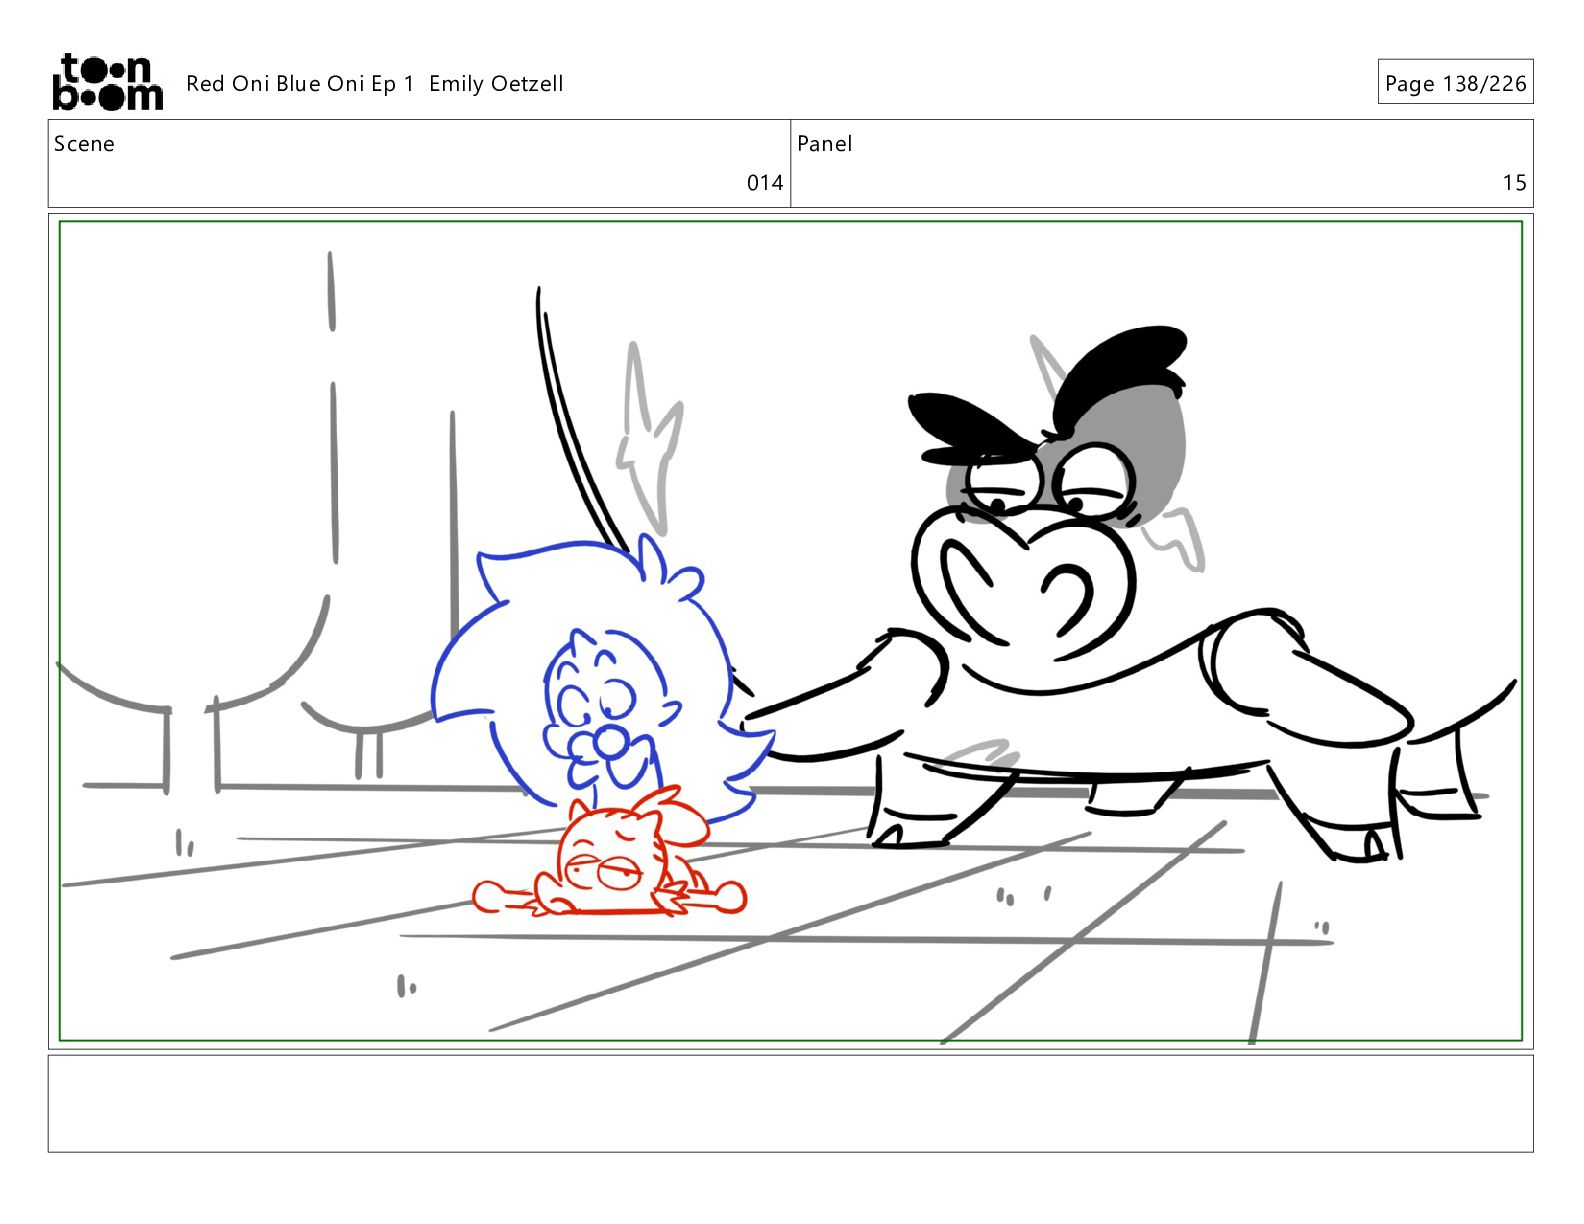The image size is (1584, 1224).
Task: Select the artist name "Emily Oetzell"
Action: [x=496, y=84]
